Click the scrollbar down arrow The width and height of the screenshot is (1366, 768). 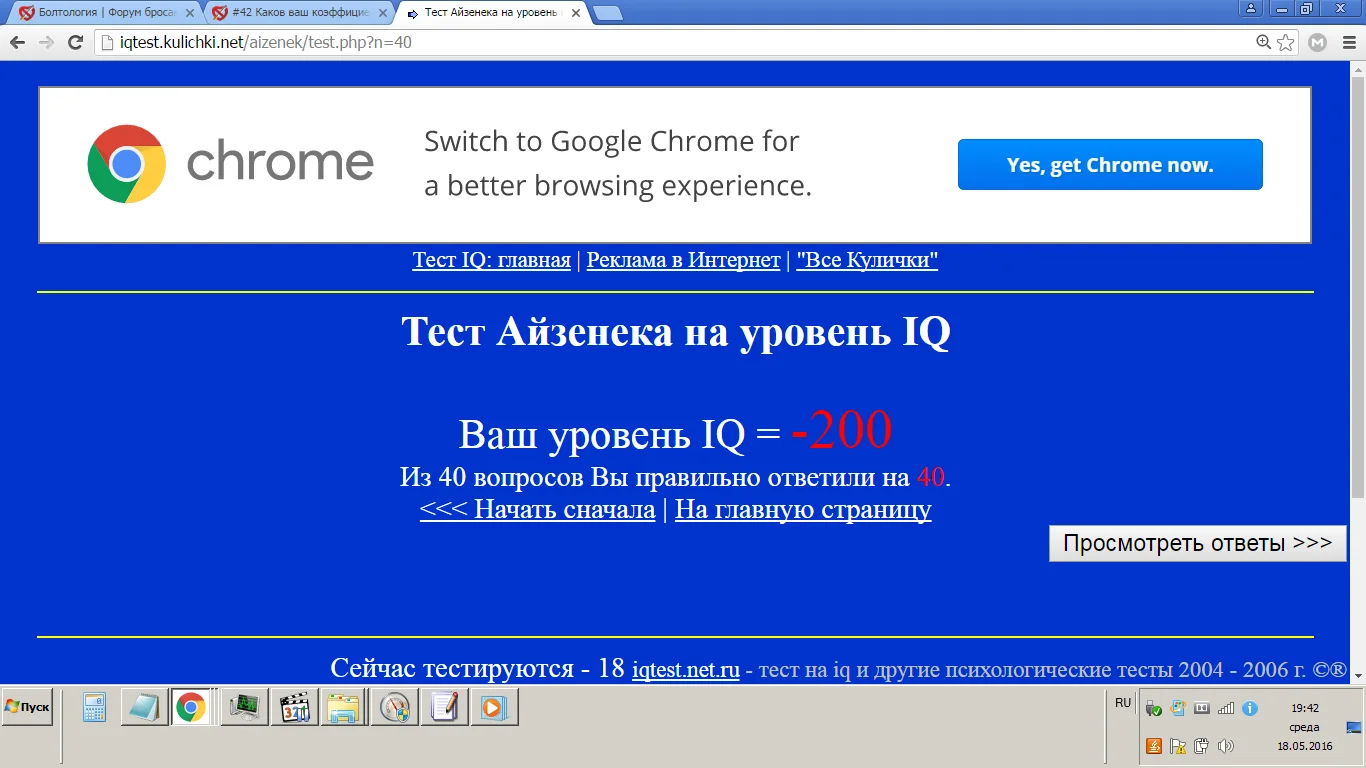1357,676
